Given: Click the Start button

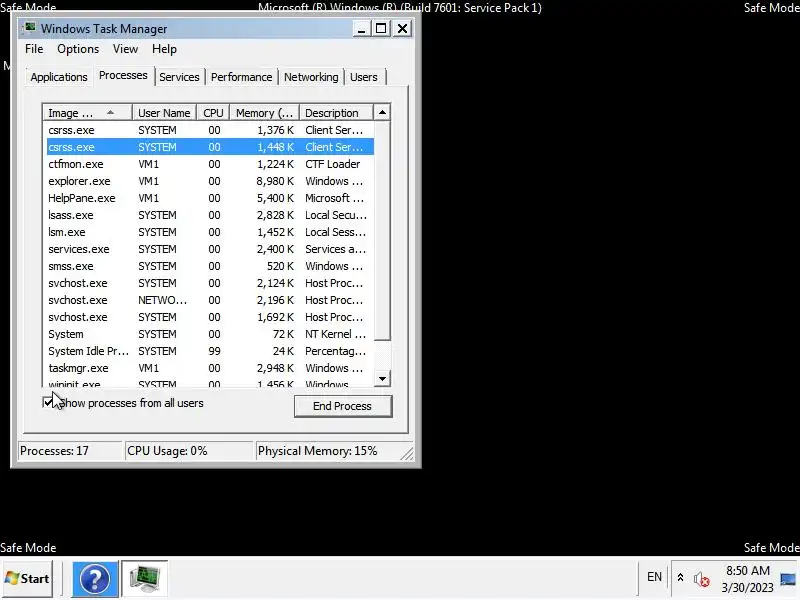Looking at the screenshot, I should 27,579.
